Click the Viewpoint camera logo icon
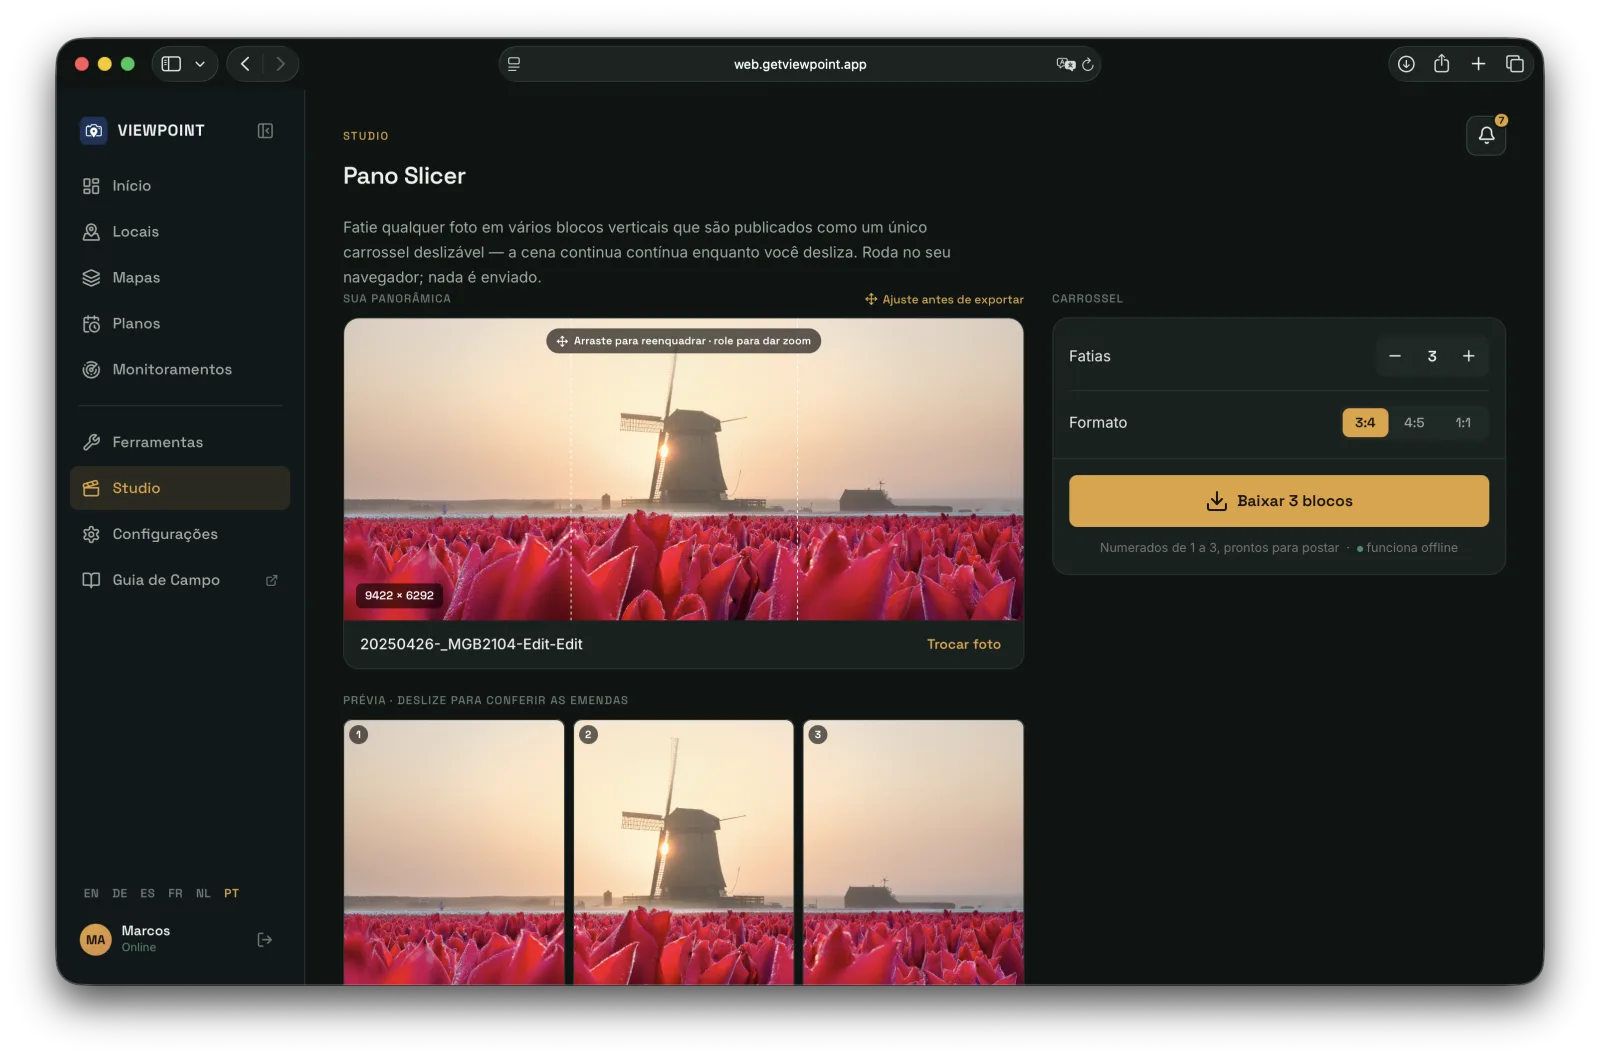 tap(93, 130)
